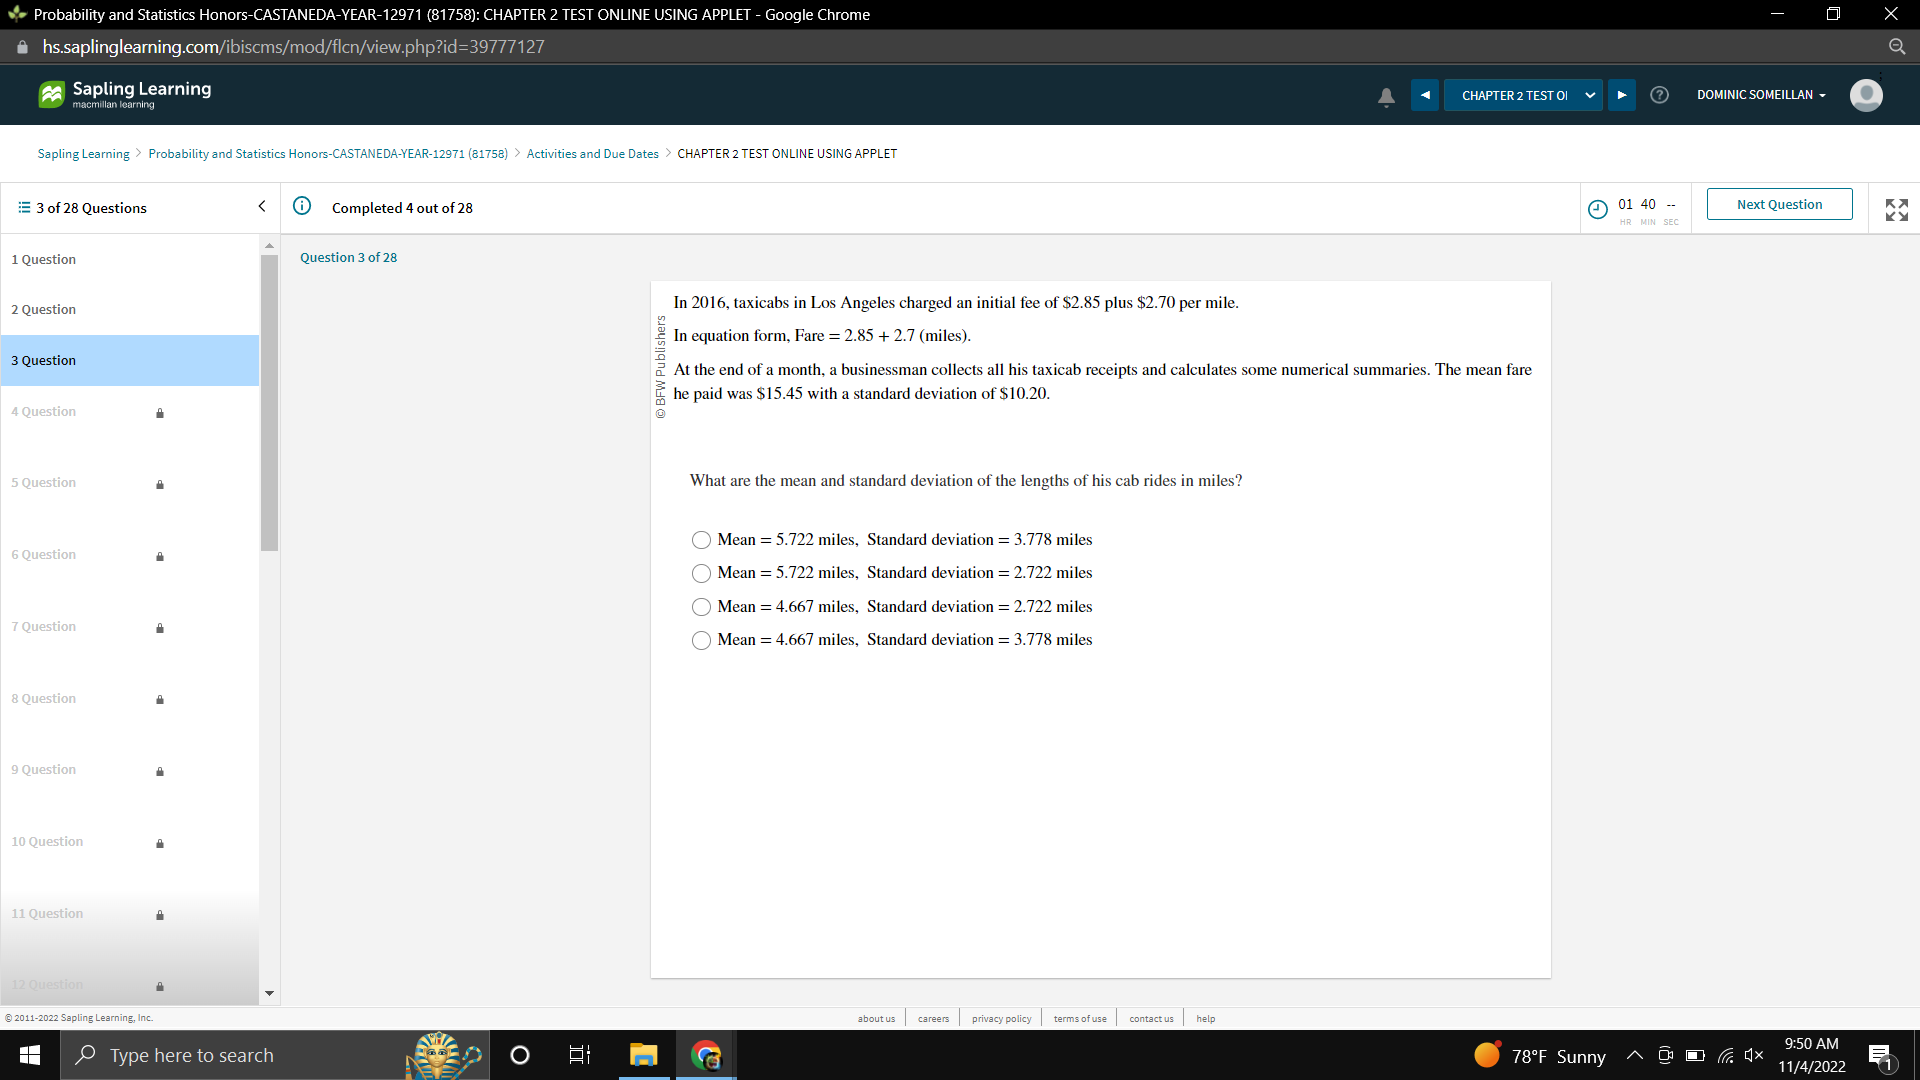Image resolution: width=1920 pixels, height=1080 pixels.
Task: Click the question list icon in the sidebar
Action: pyautogui.click(x=22, y=207)
